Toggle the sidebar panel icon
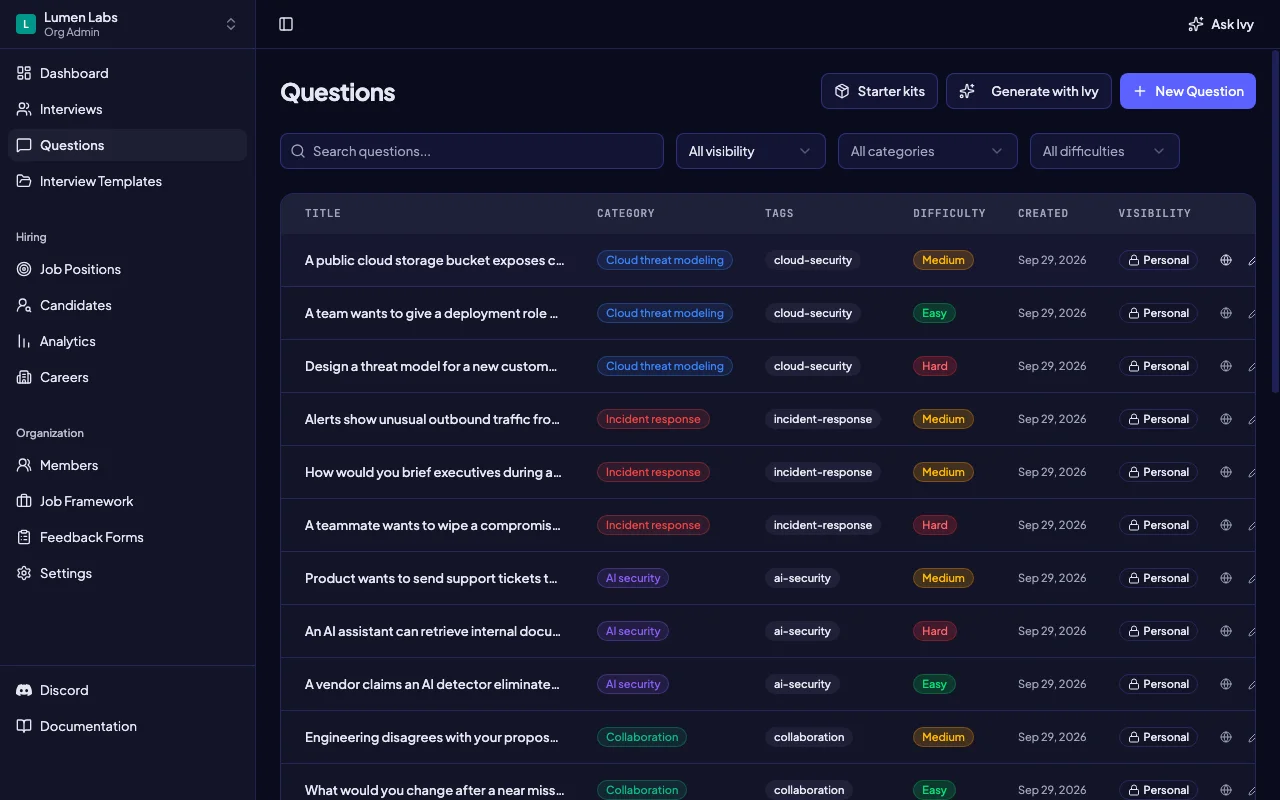The height and width of the screenshot is (800, 1280). tap(286, 24)
